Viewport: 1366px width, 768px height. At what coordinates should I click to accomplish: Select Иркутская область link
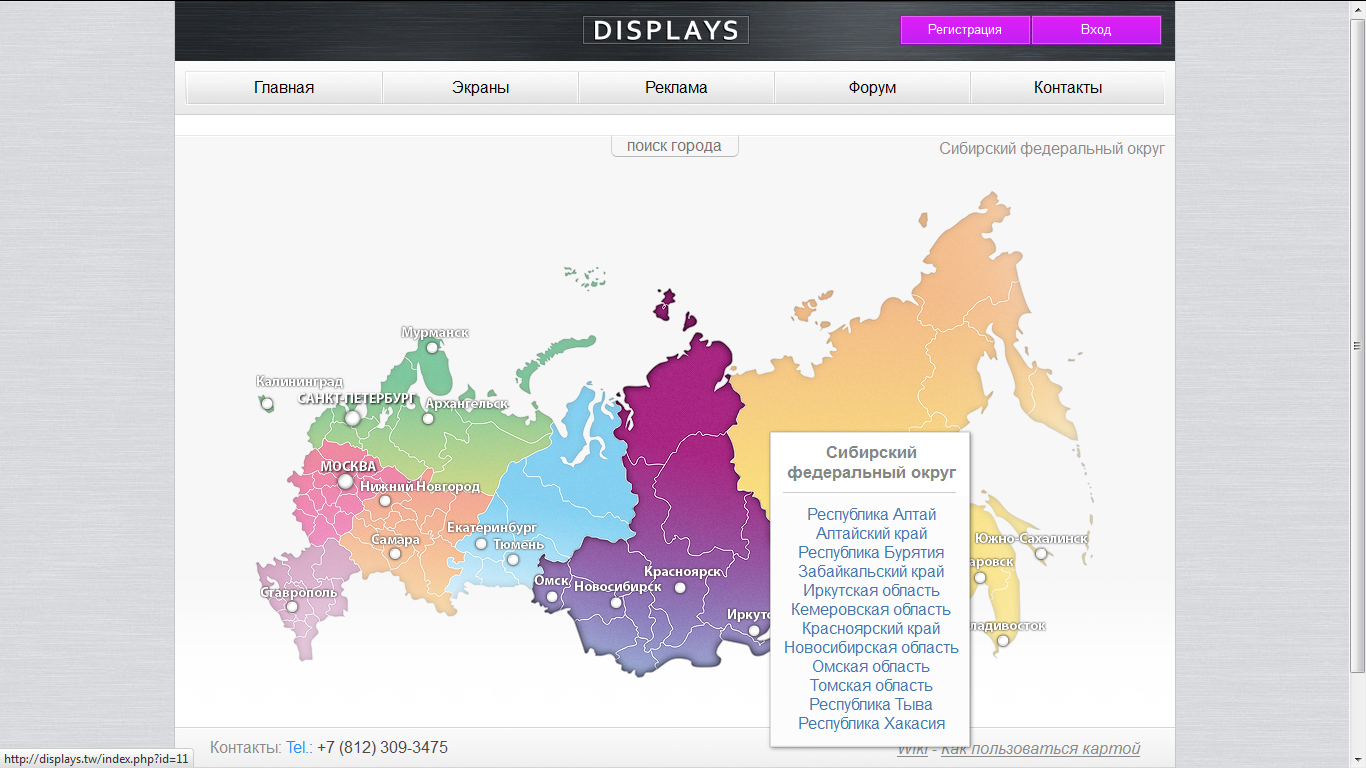tap(872, 591)
